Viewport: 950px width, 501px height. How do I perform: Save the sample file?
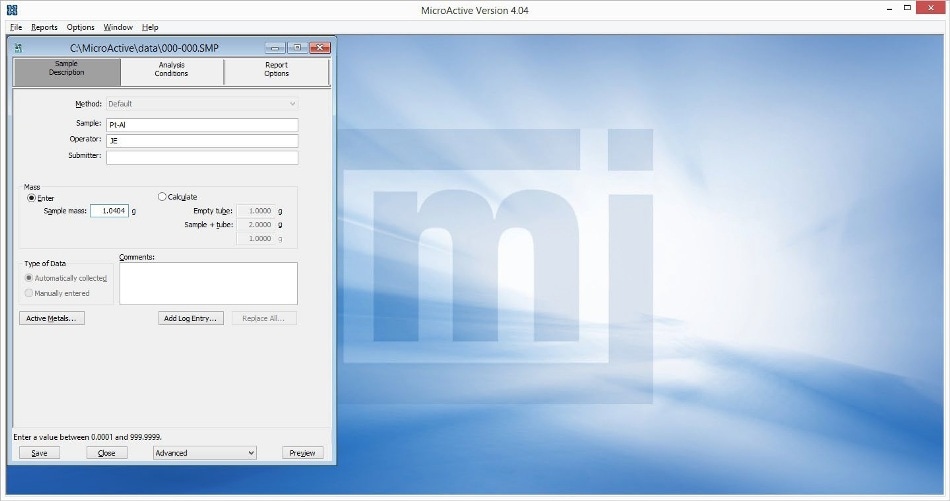[x=39, y=453]
